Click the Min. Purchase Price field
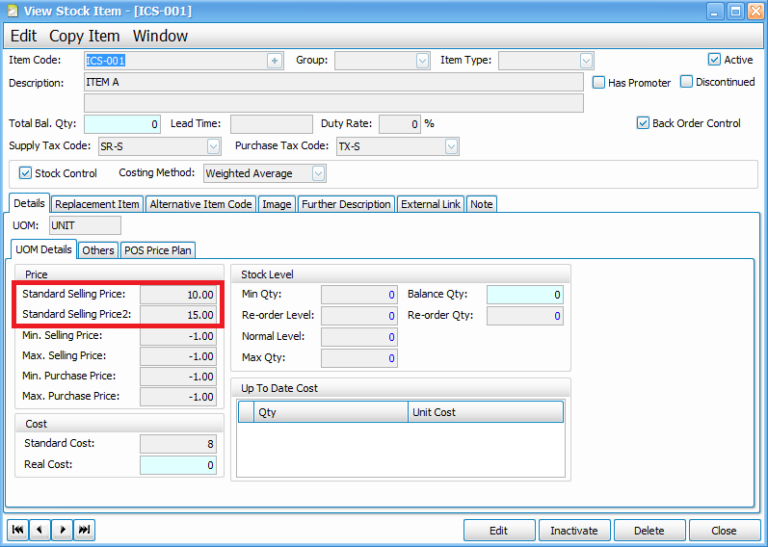768x547 pixels. (x=179, y=377)
